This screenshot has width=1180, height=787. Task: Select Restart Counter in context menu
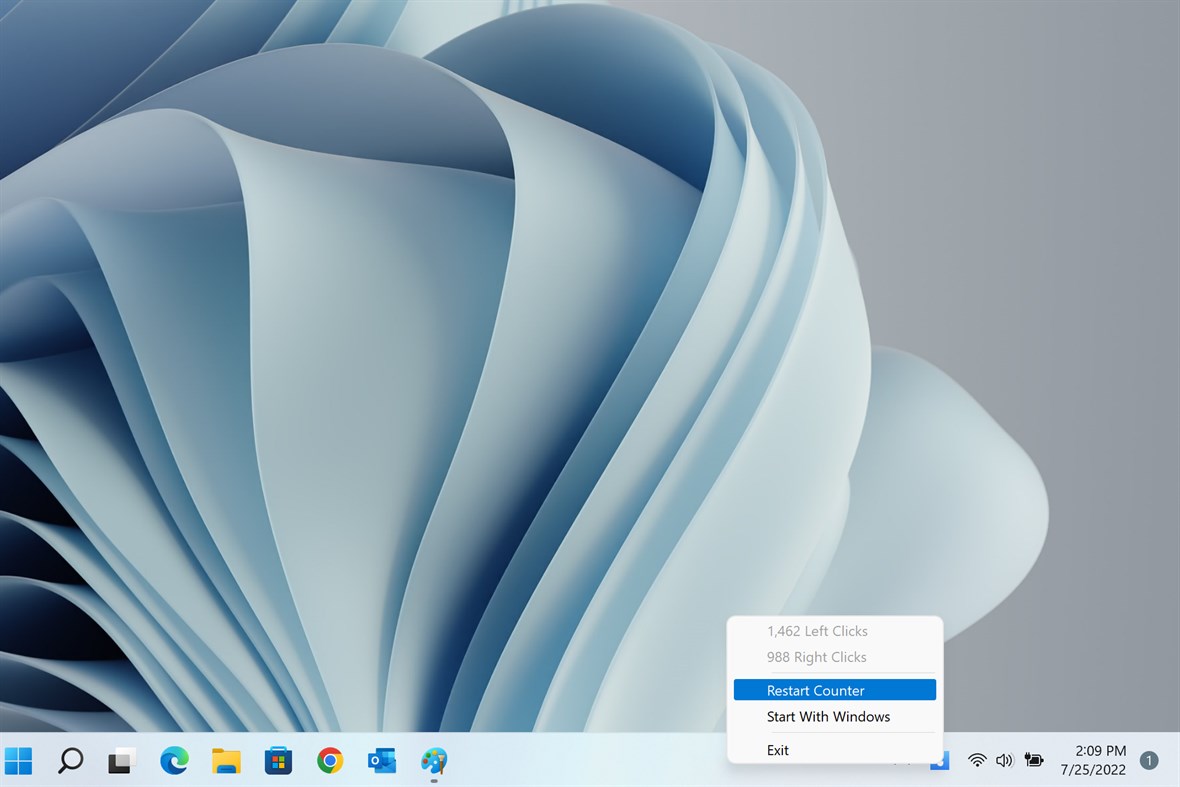coord(835,690)
